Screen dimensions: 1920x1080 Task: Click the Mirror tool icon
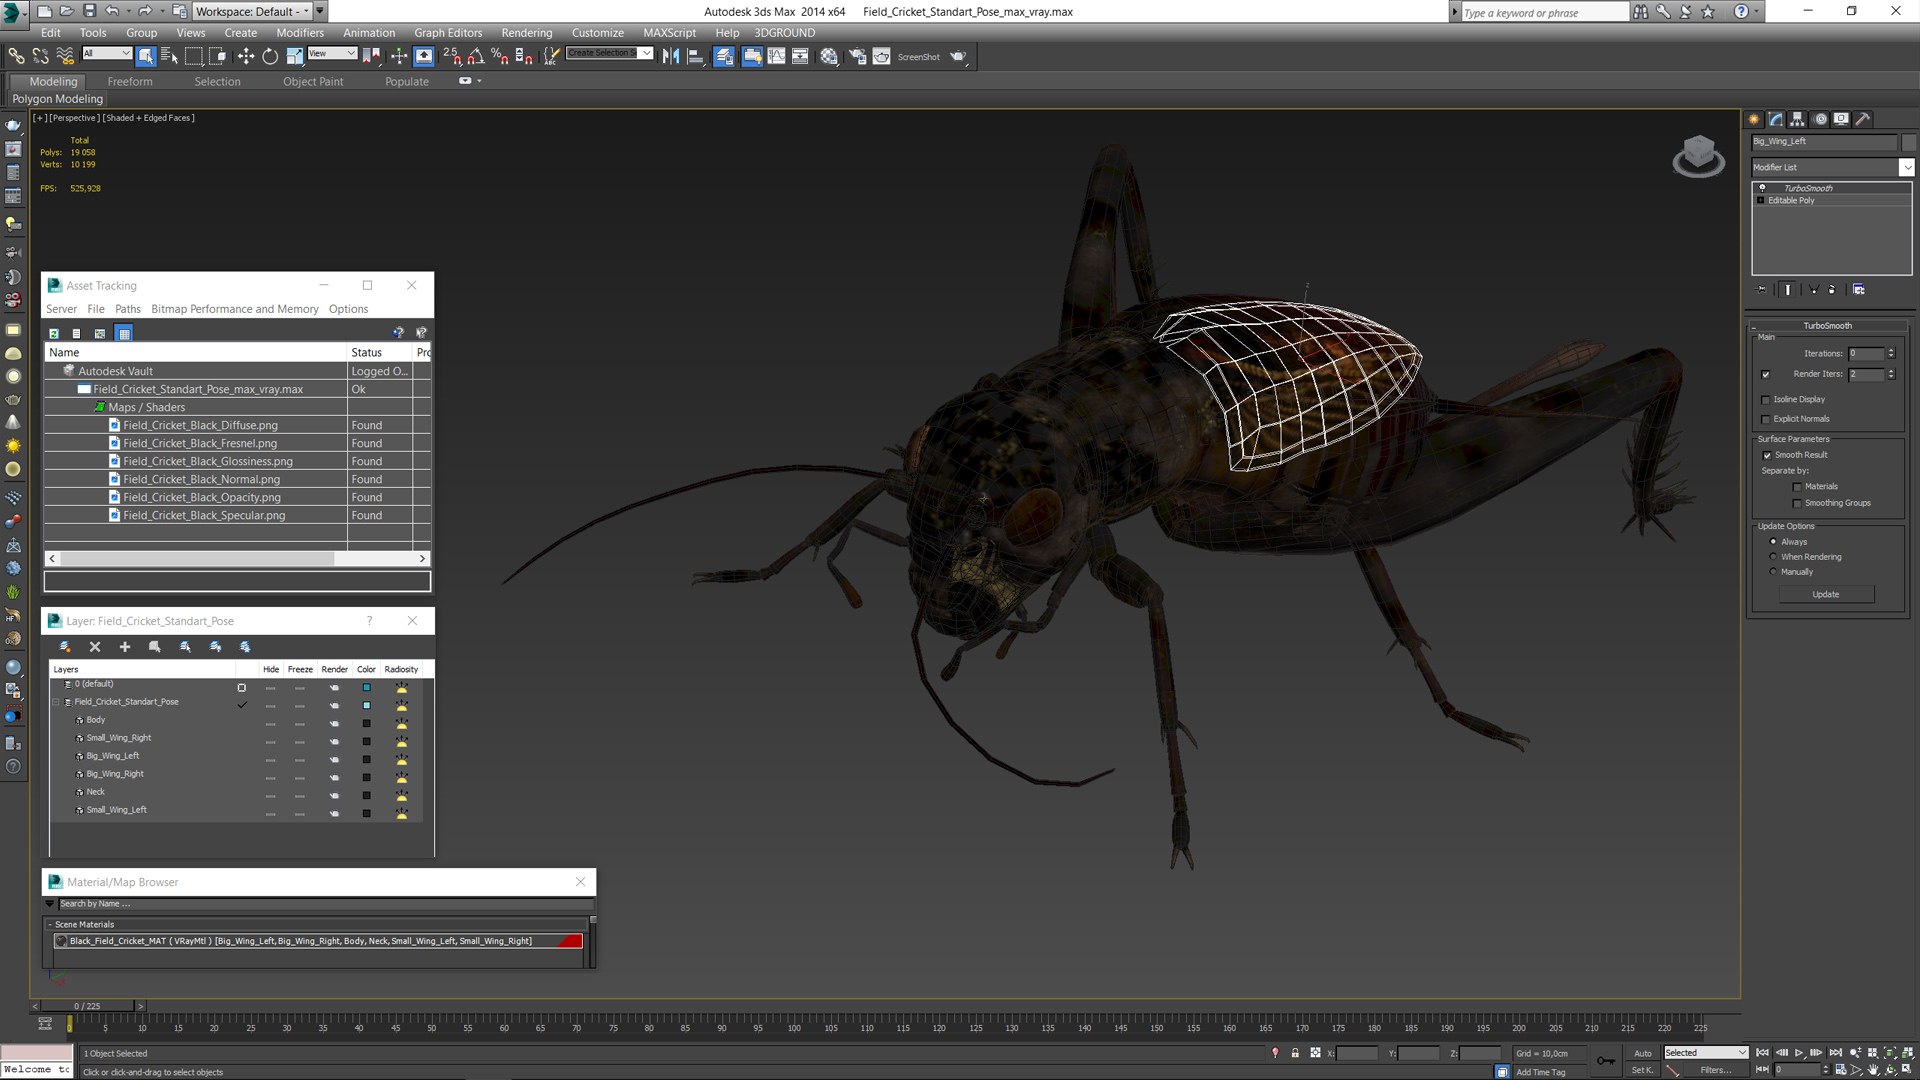point(671,56)
